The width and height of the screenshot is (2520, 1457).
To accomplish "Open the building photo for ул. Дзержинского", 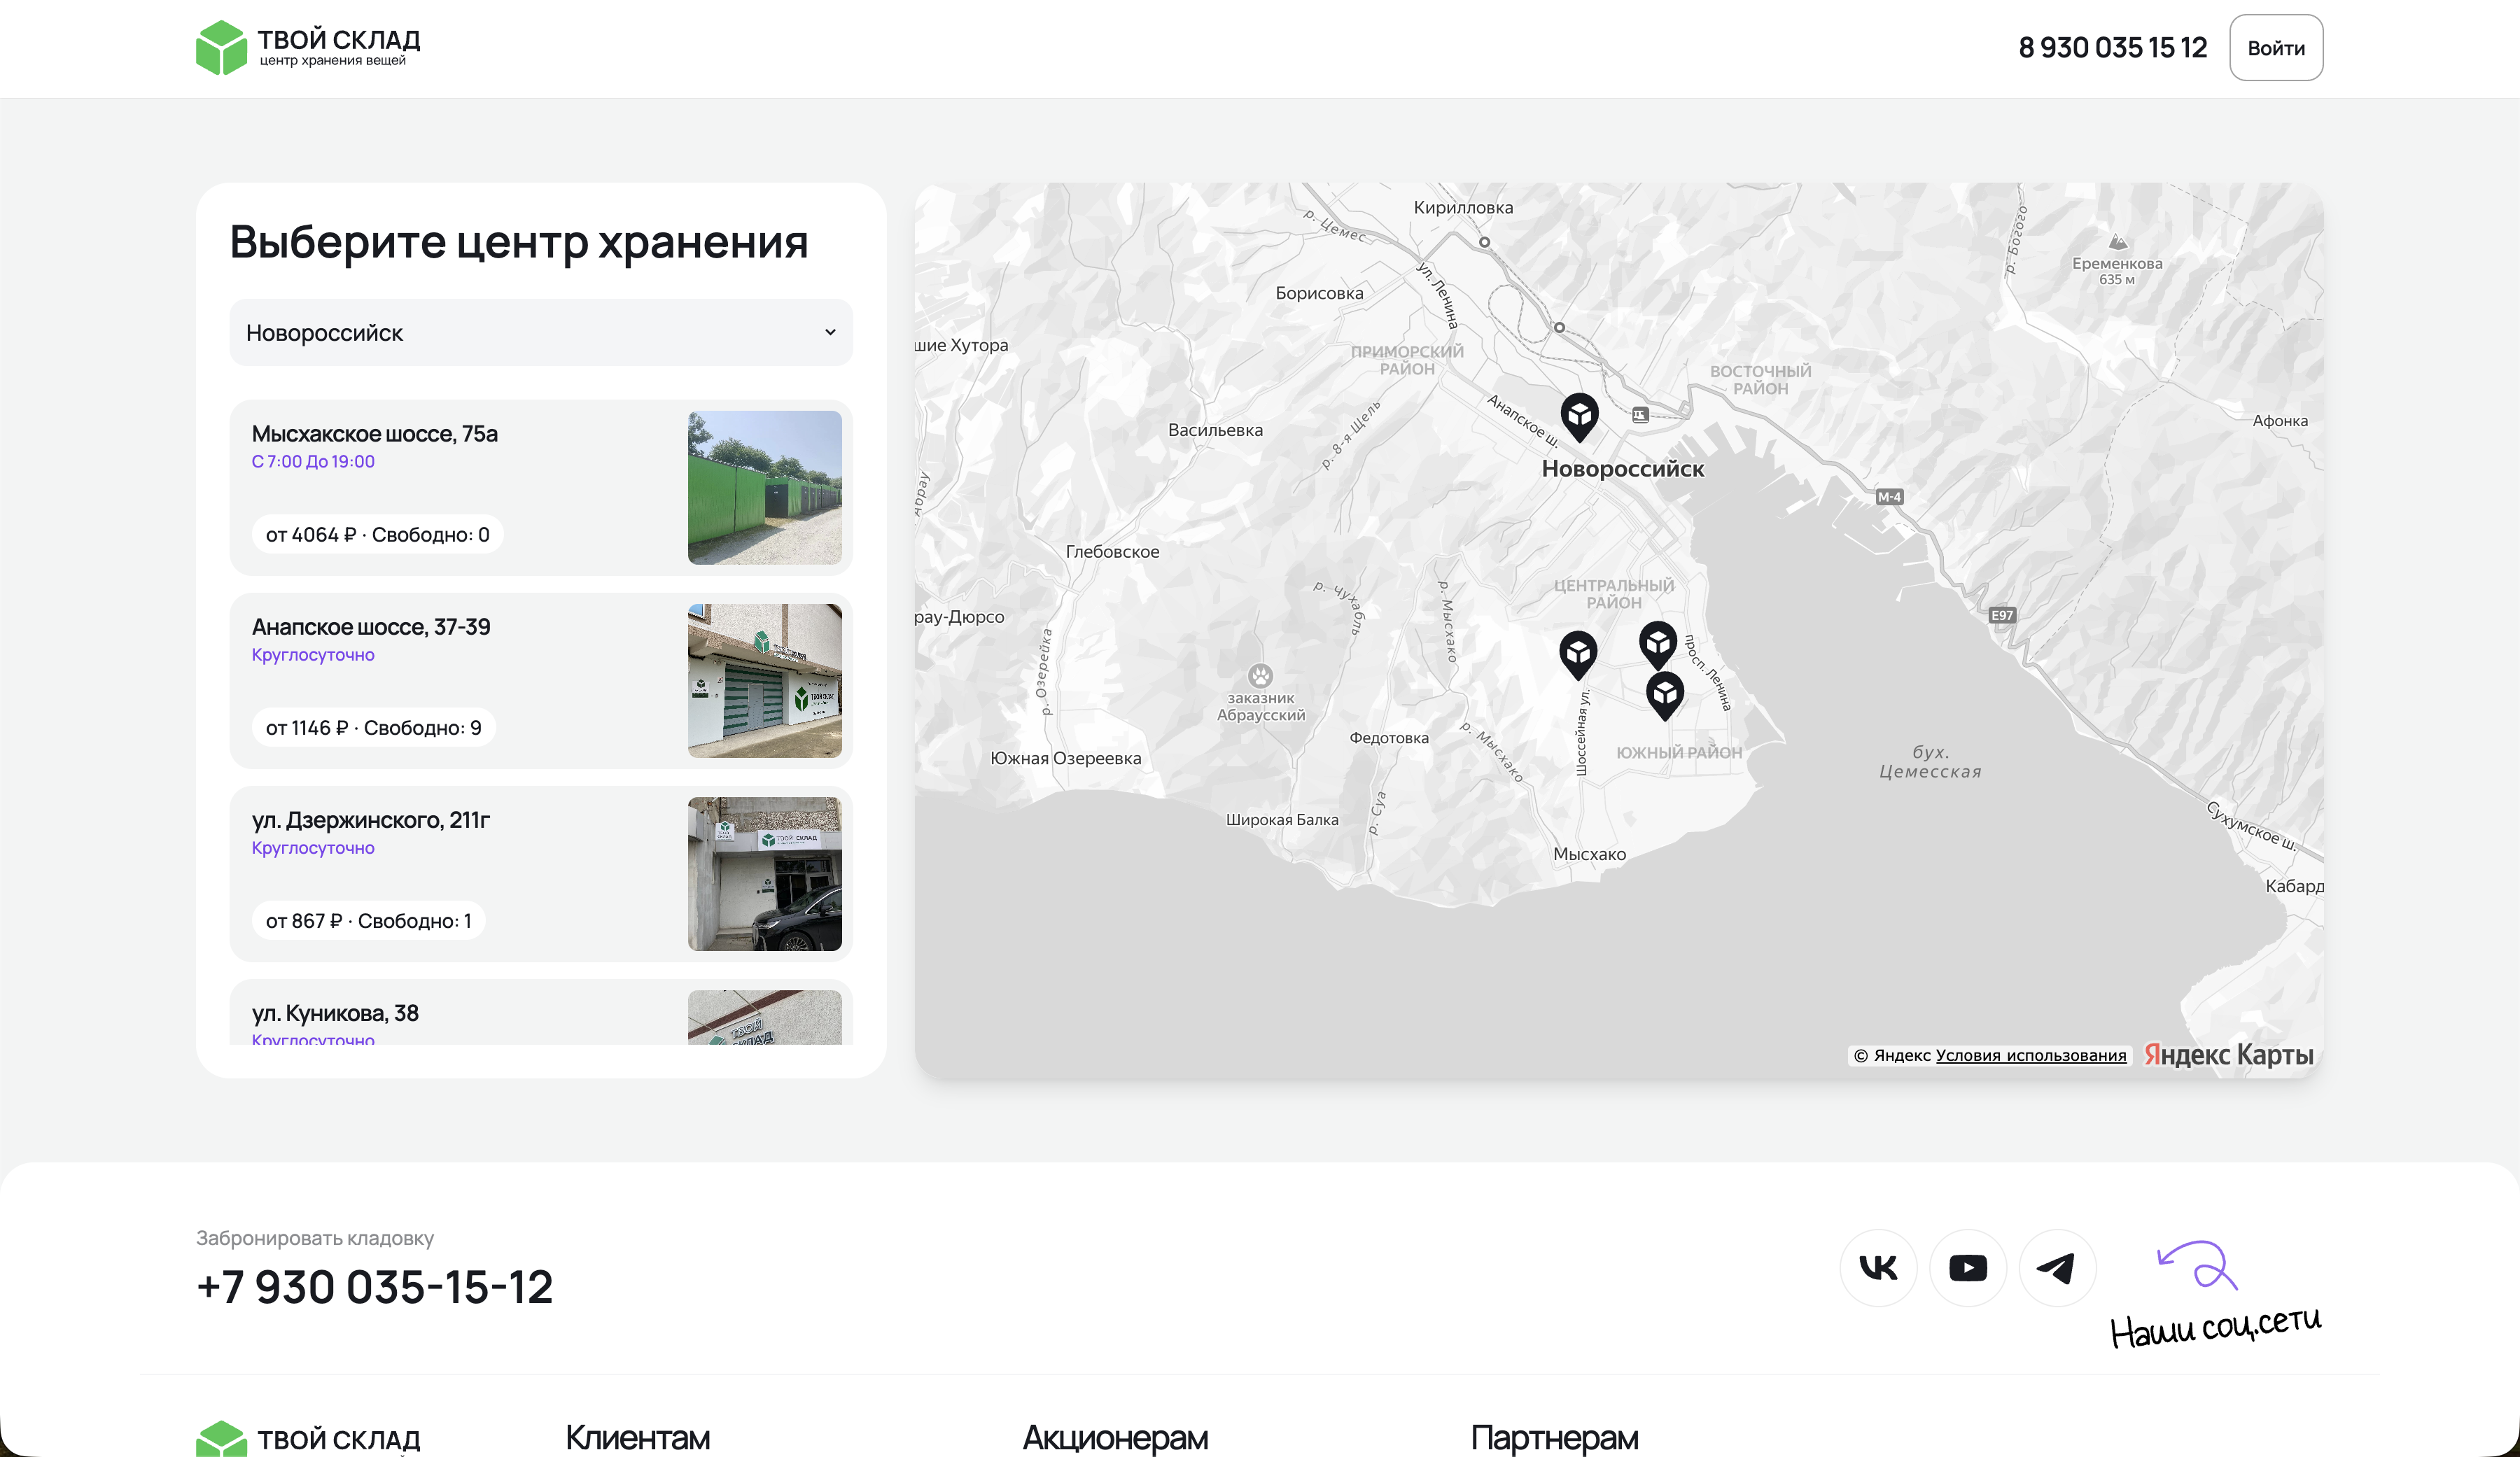I will point(764,873).
